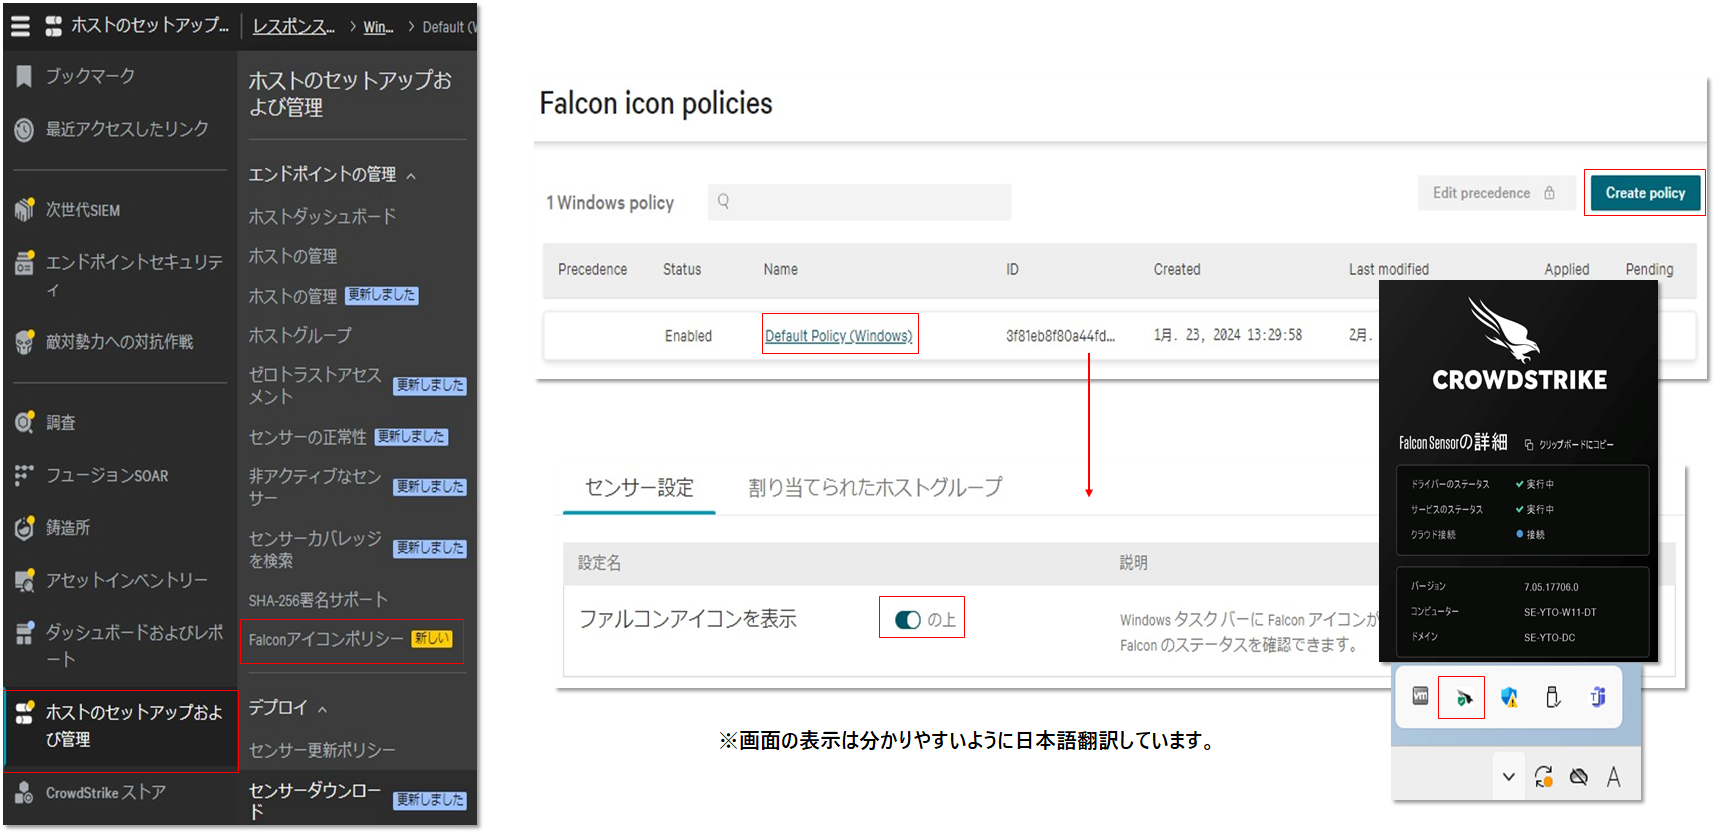Collapse the エンドポイントの管理 section
Image resolution: width=1716 pixels, height=834 pixels.
click(411, 176)
